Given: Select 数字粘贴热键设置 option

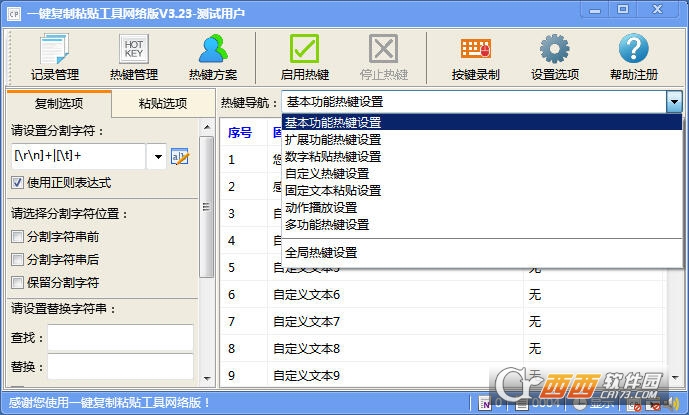Looking at the screenshot, I should [482, 157].
